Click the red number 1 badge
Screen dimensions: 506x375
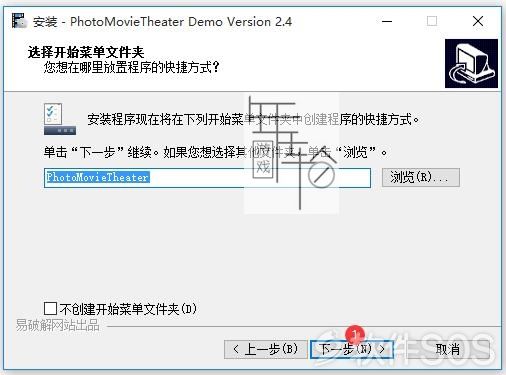pyautogui.click(x=355, y=333)
